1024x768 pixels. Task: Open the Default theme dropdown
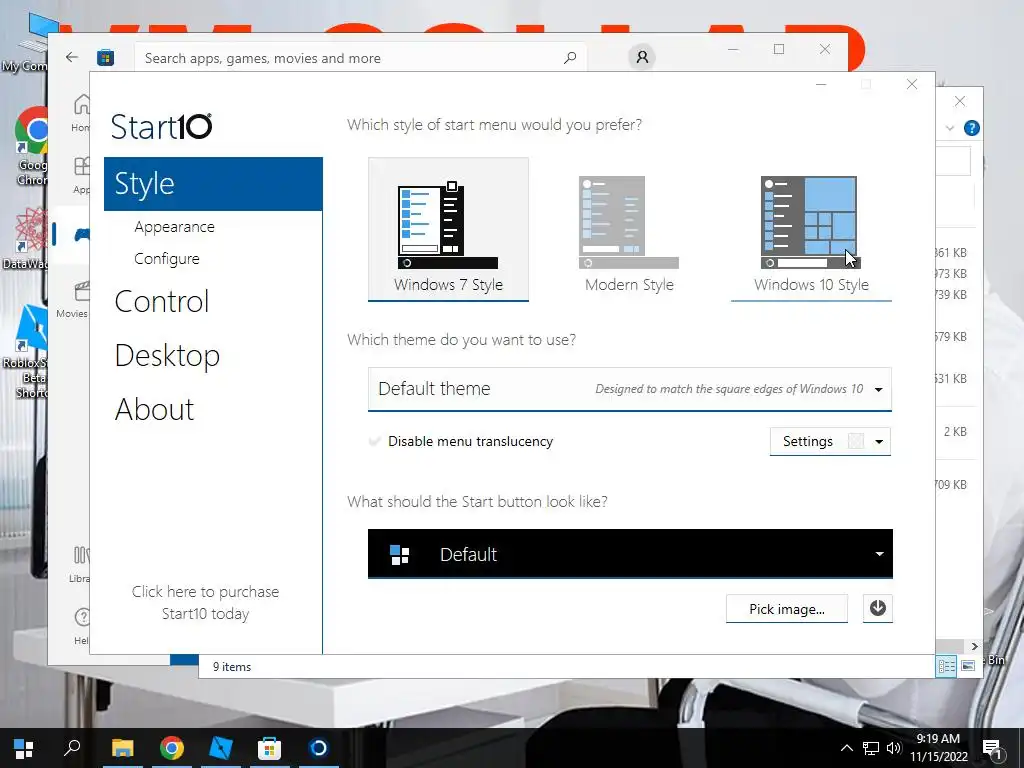(630, 389)
